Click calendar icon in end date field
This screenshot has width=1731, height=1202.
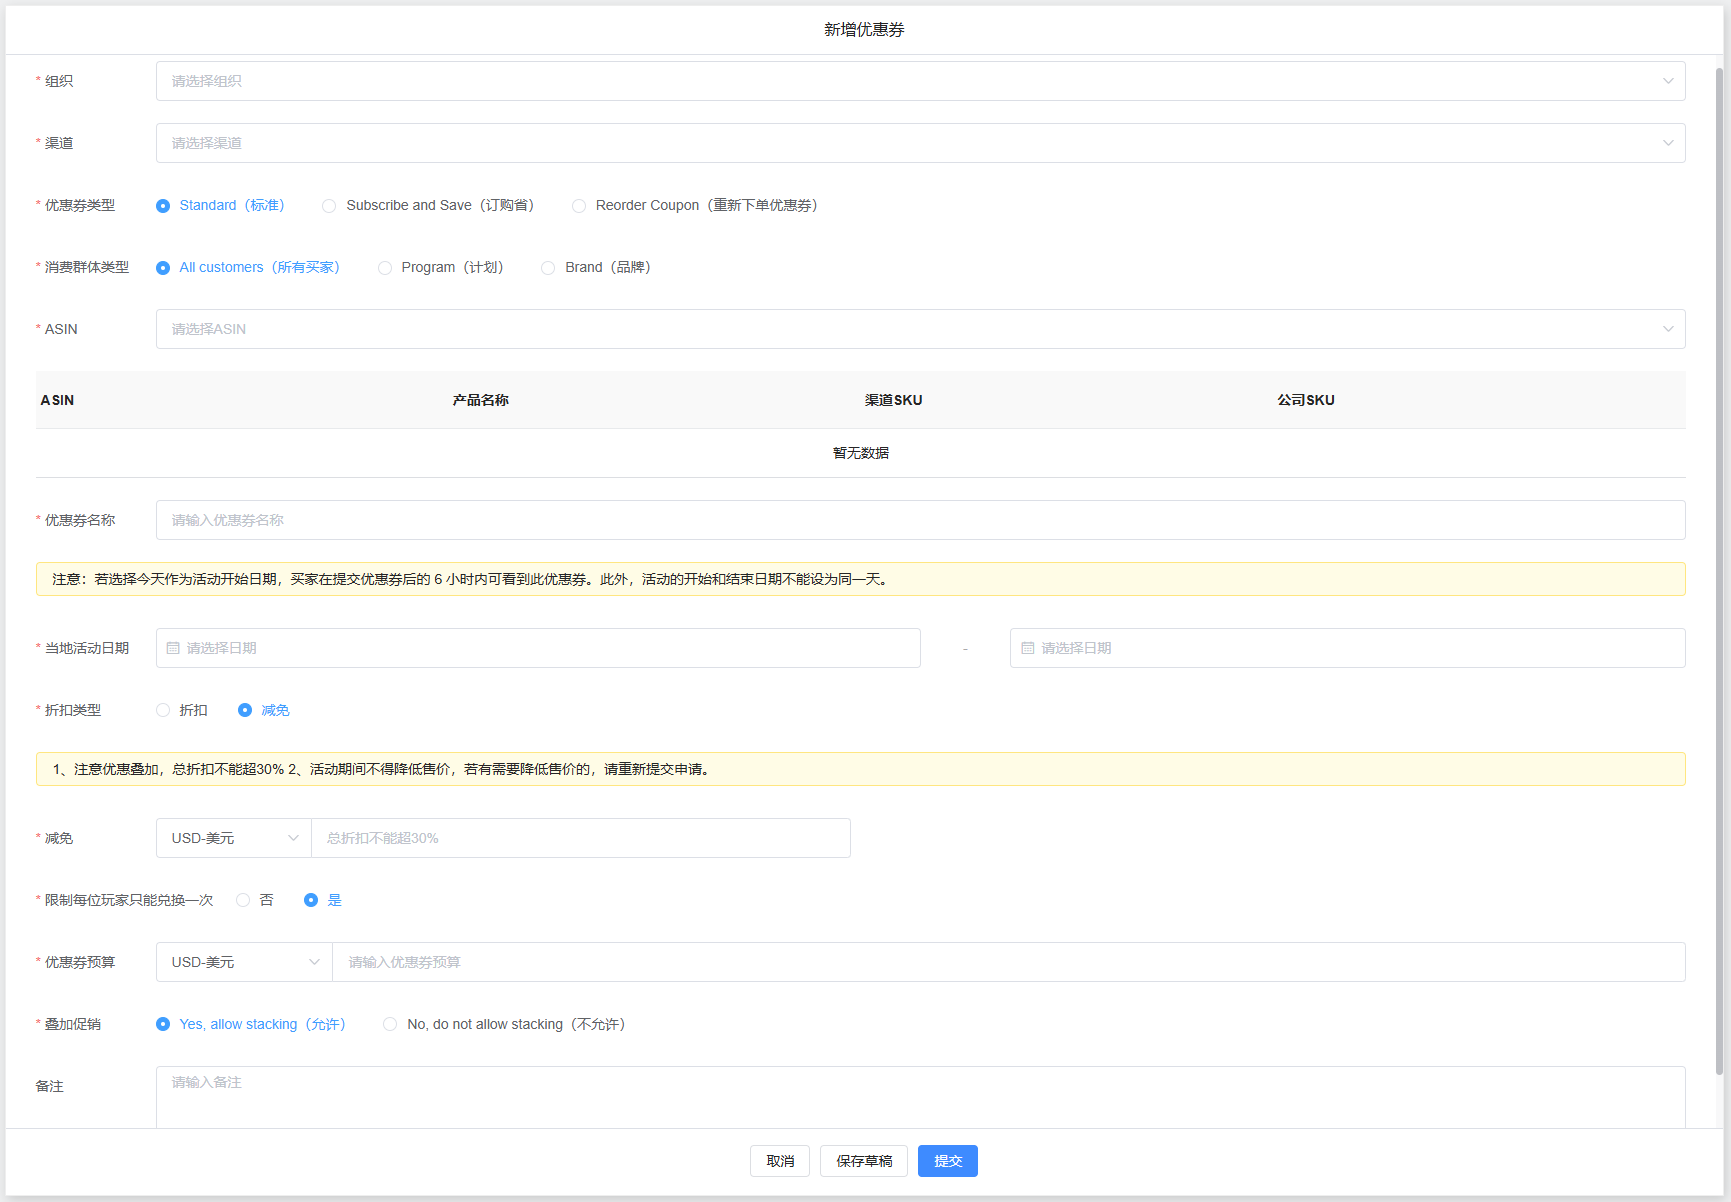pyautogui.click(x=1027, y=648)
